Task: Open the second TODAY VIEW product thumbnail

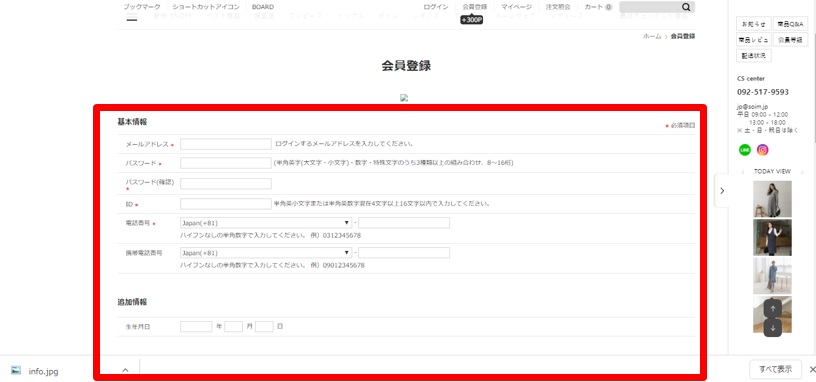Action: pyautogui.click(x=772, y=237)
